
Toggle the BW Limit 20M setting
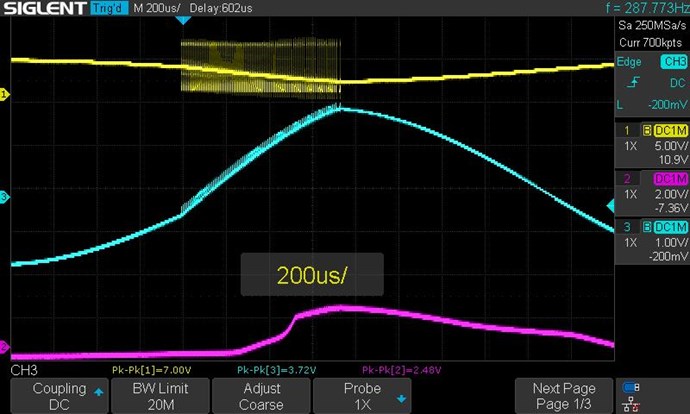pos(161,396)
